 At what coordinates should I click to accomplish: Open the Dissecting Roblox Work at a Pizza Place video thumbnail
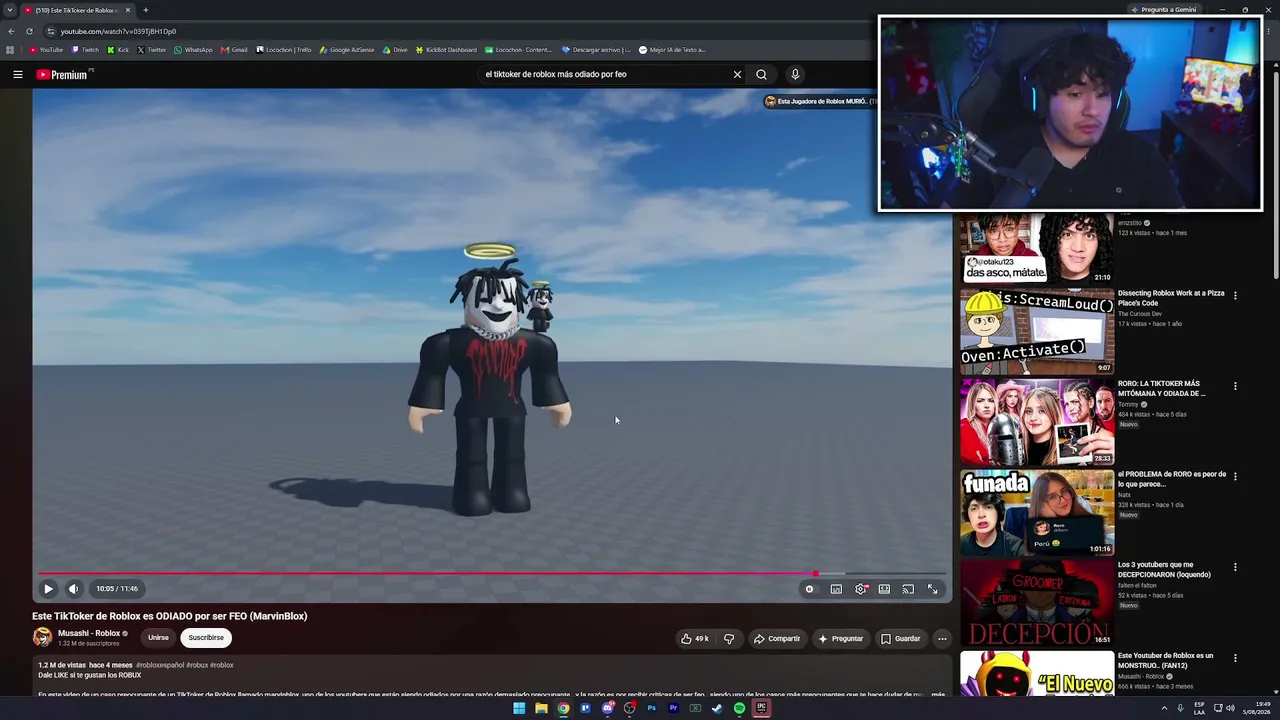click(1037, 331)
